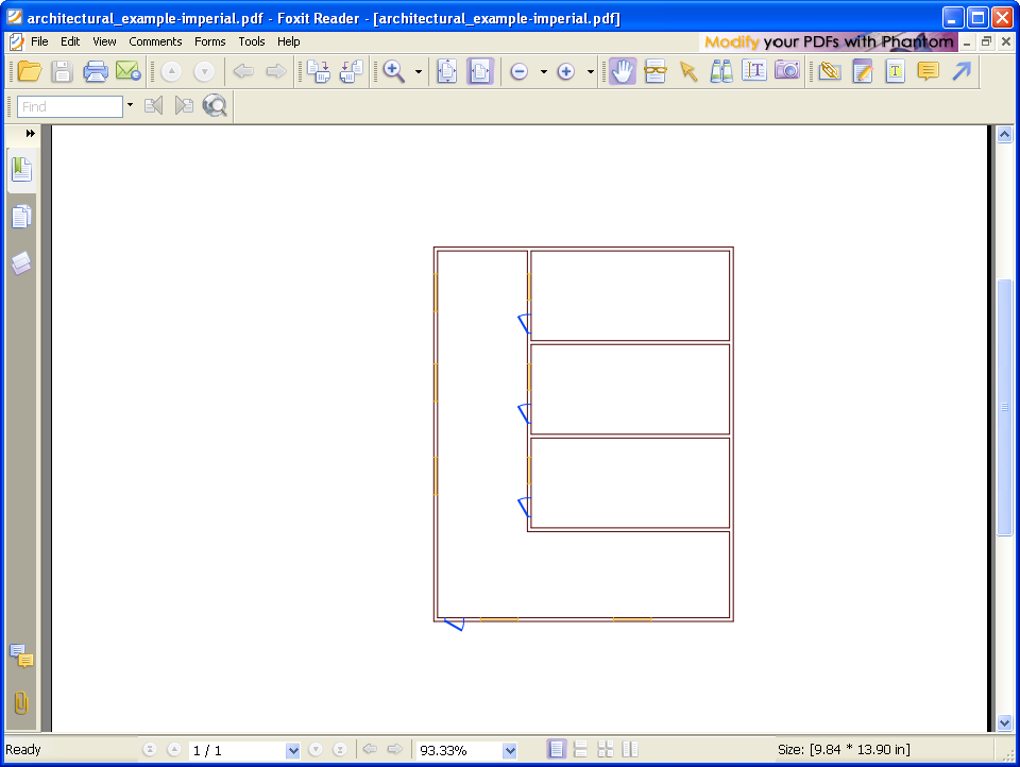1020x767 pixels.
Task: Expand the zoom percentage dropdown
Action: point(510,750)
